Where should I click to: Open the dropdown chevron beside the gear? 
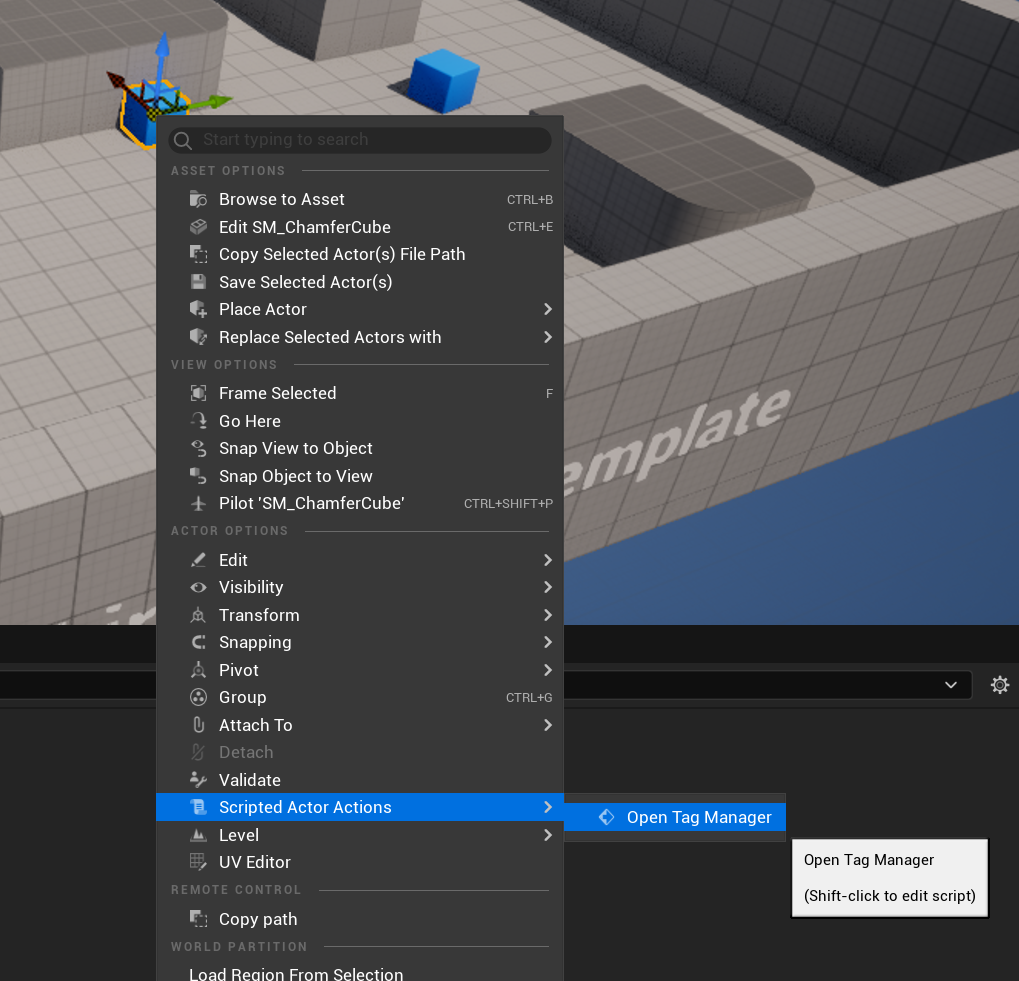click(950, 685)
